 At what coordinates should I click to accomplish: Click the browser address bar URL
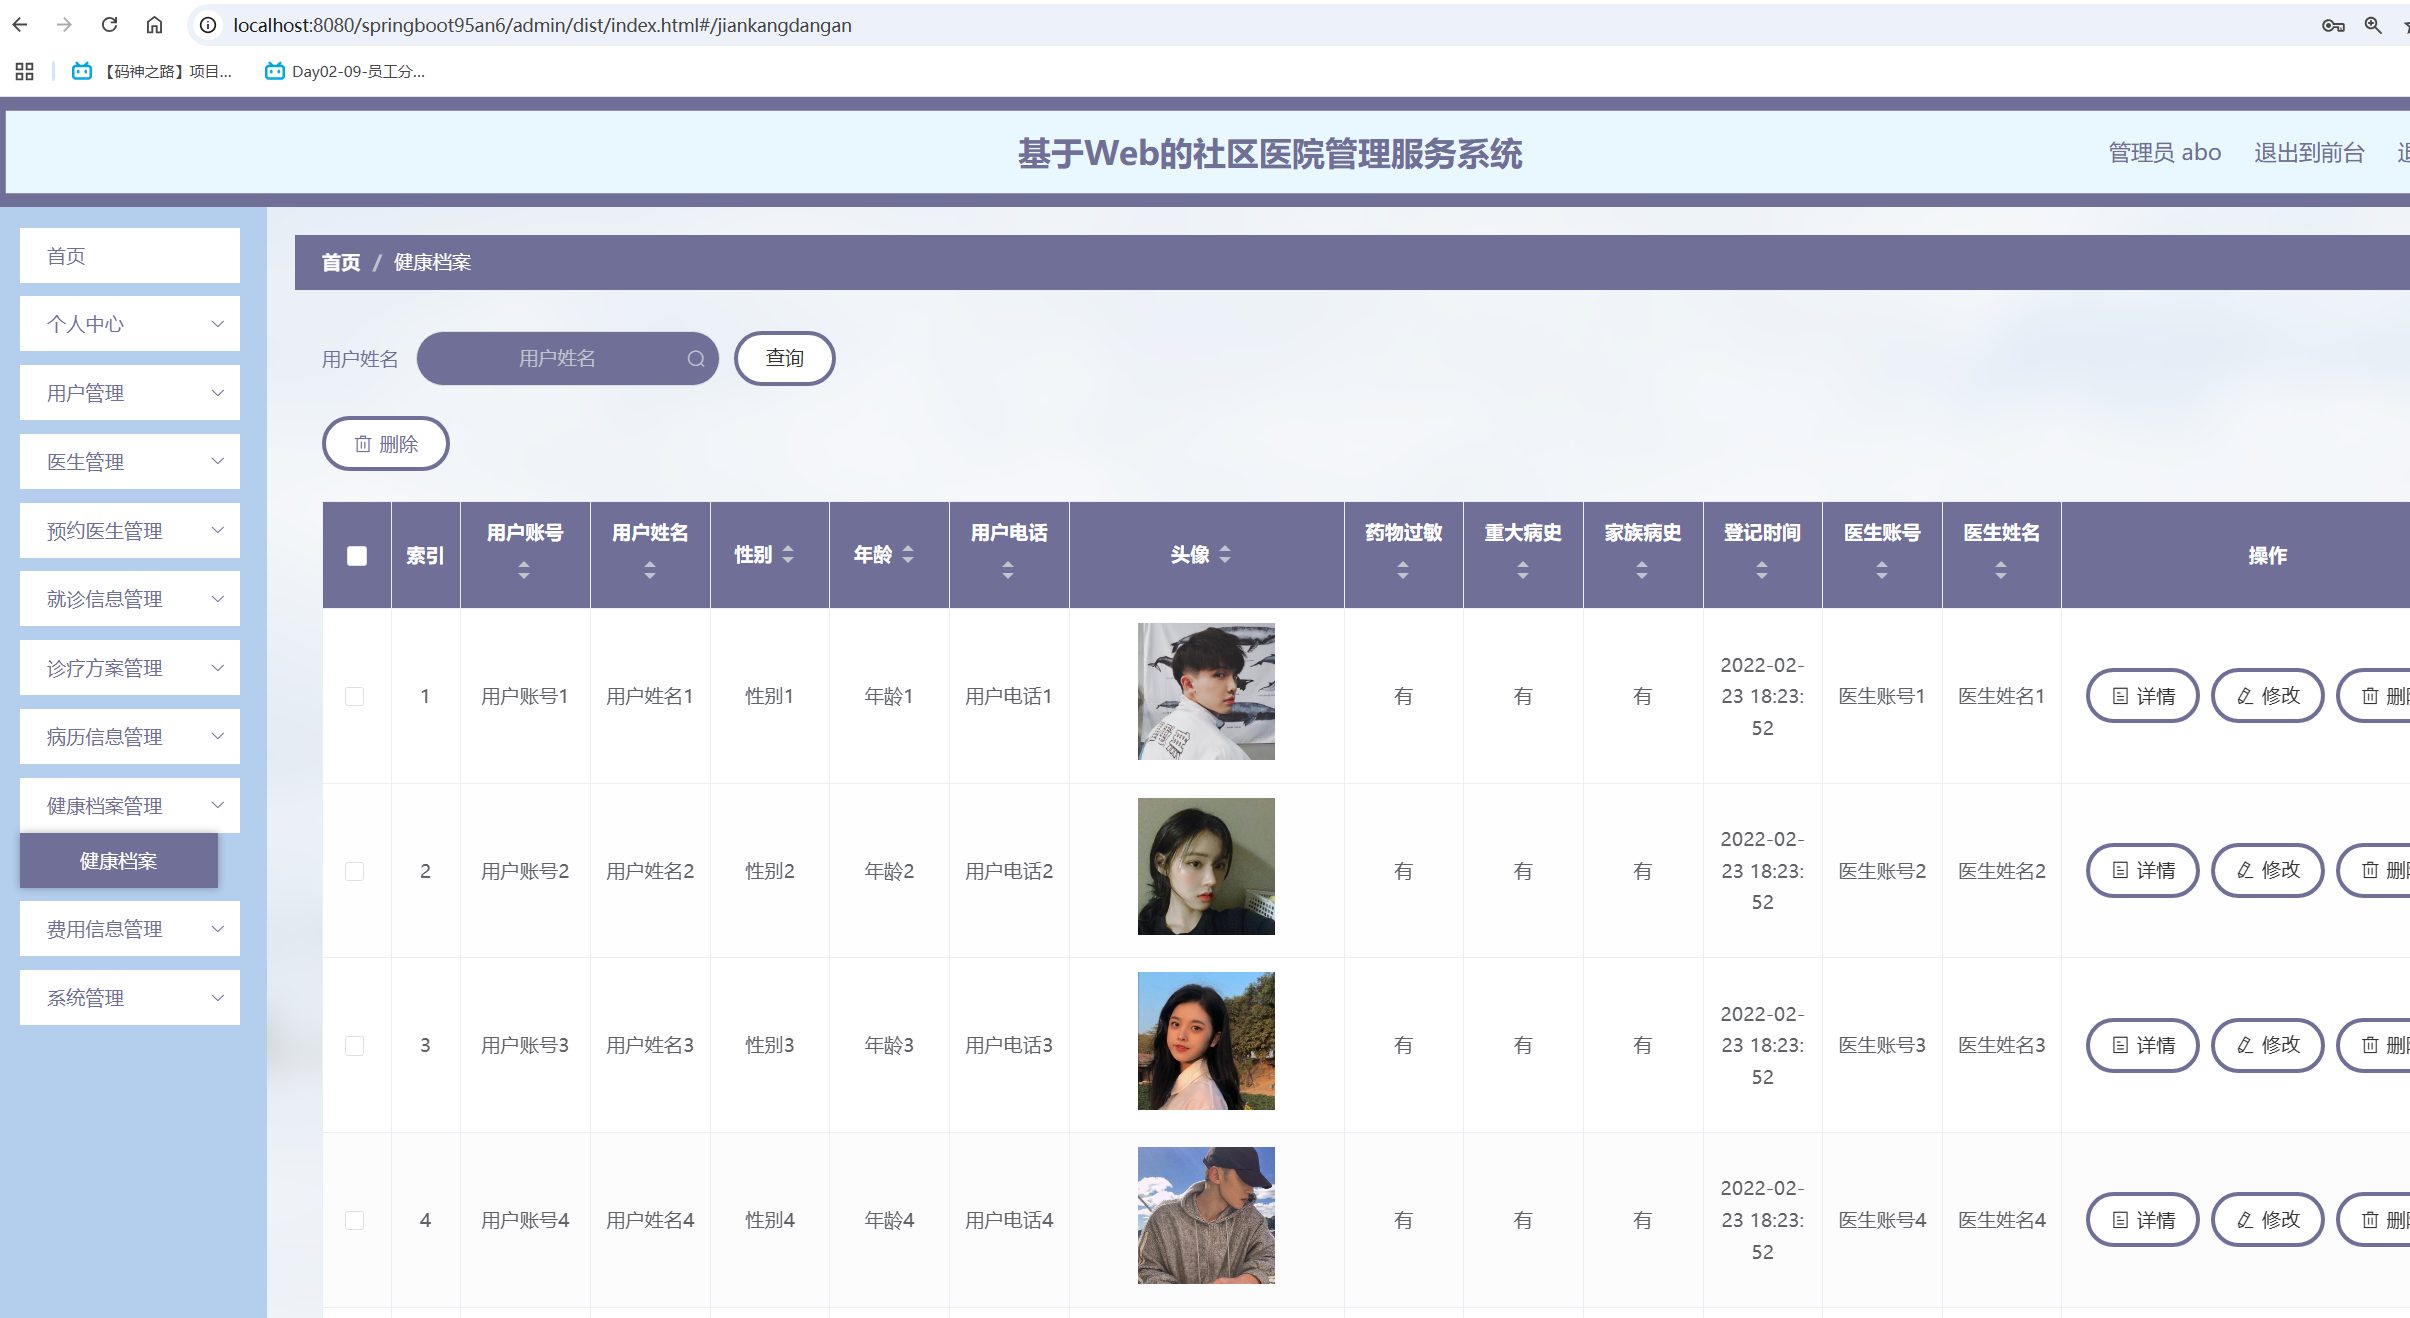tap(542, 25)
